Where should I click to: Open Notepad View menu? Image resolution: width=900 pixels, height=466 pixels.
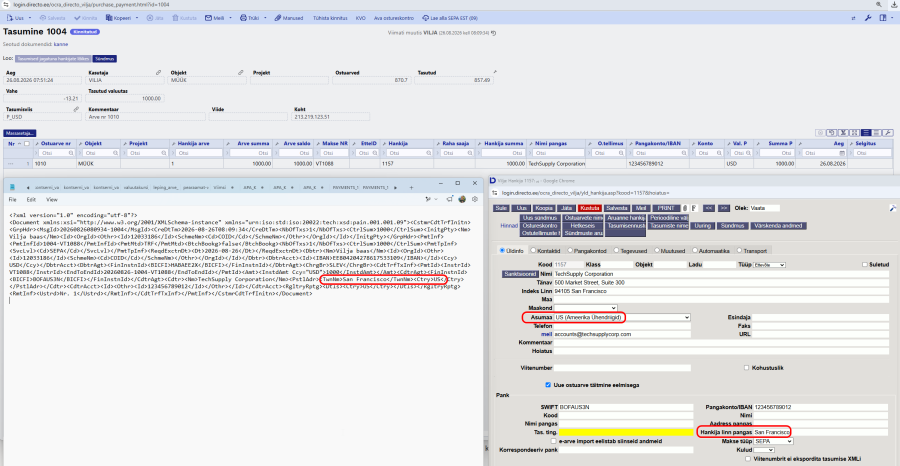click(x=52, y=199)
